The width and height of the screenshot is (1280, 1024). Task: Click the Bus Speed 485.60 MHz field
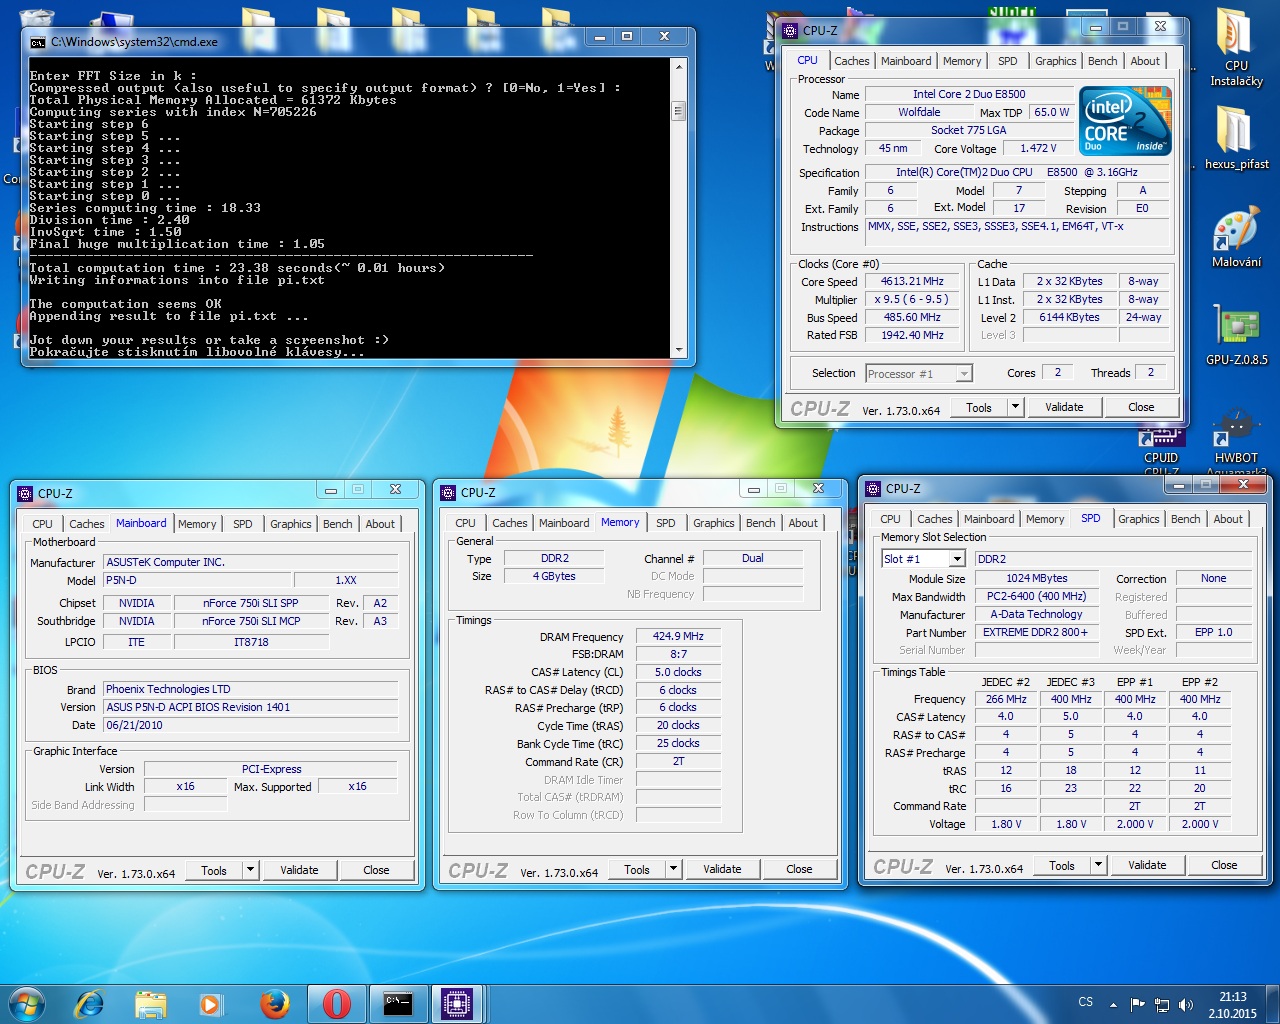click(x=911, y=317)
